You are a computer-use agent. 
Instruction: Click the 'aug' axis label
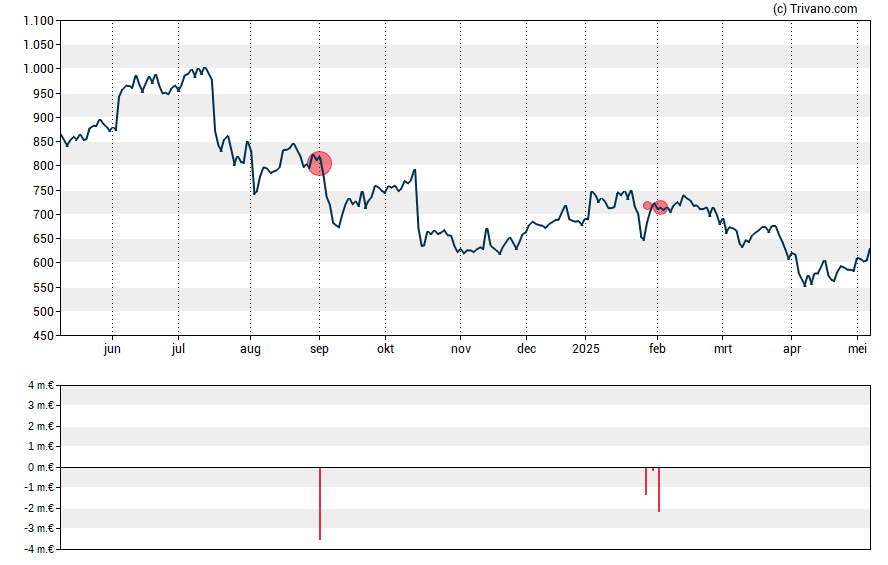[x=250, y=349]
